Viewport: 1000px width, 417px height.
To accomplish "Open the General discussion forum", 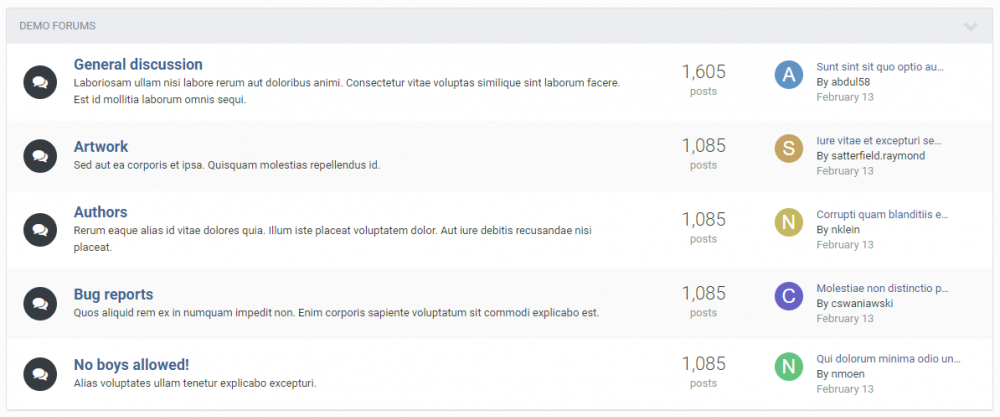I will (x=138, y=64).
